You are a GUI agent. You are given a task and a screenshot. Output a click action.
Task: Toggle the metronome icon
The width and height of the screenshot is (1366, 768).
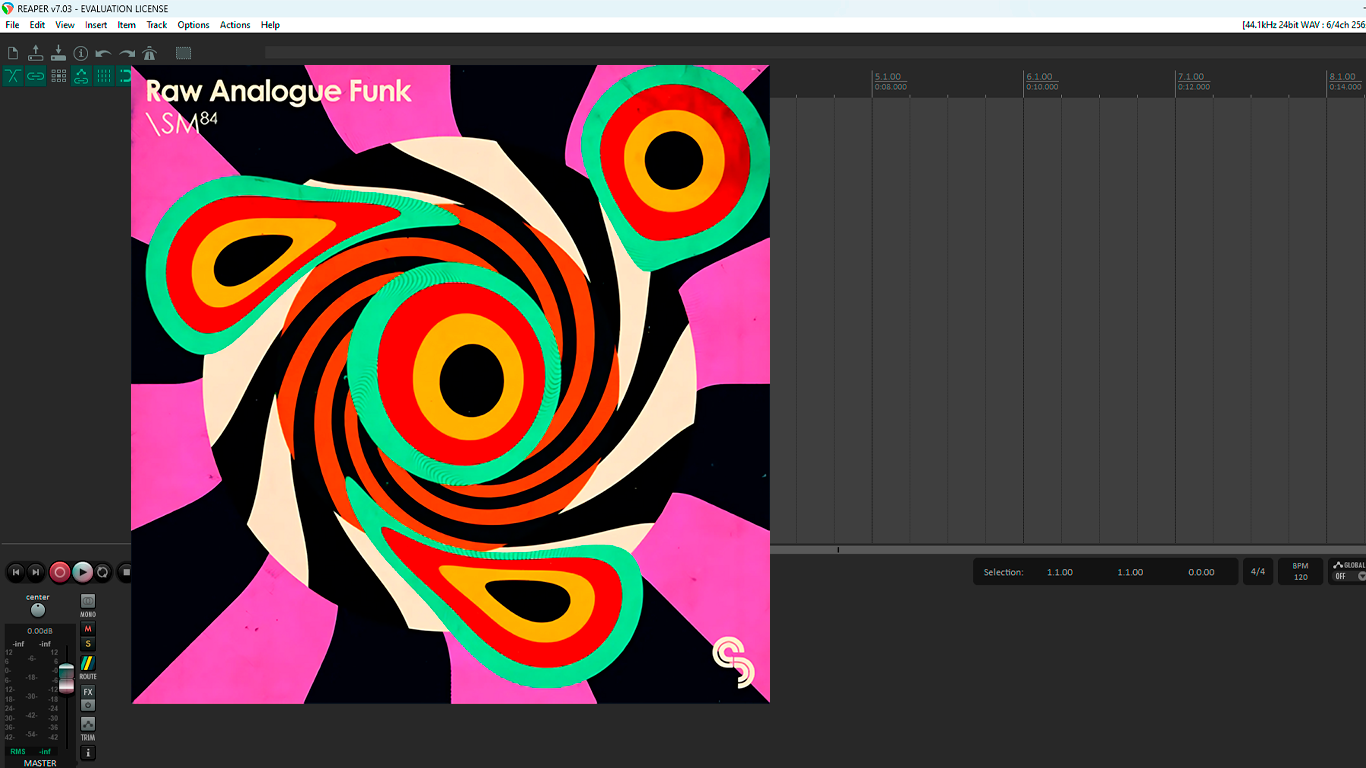click(x=150, y=53)
